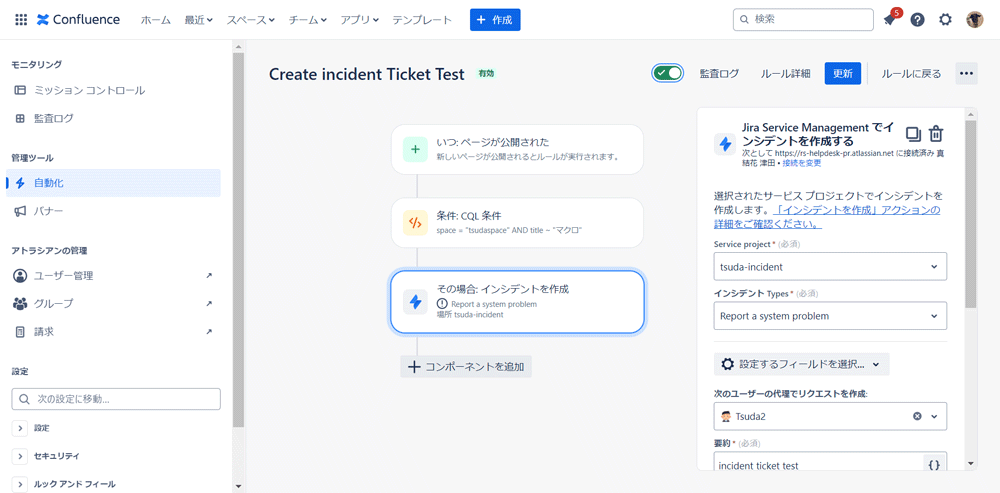Viewport: 1000px width, 493px height.
Task: Toggle the rule enabled switch
Action: coord(668,73)
